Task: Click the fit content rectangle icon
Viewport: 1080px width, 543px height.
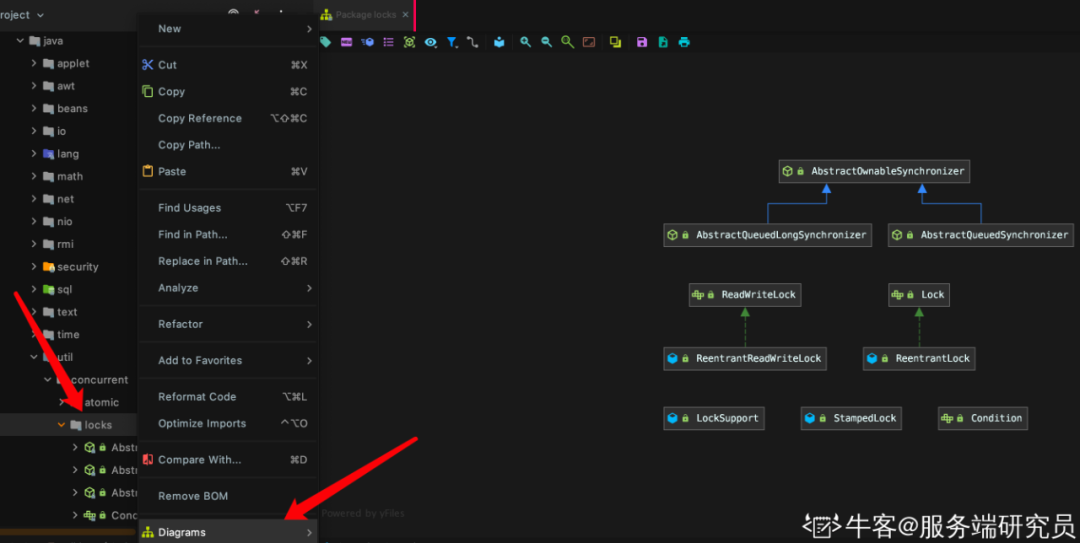Action: [x=589, y=42]
